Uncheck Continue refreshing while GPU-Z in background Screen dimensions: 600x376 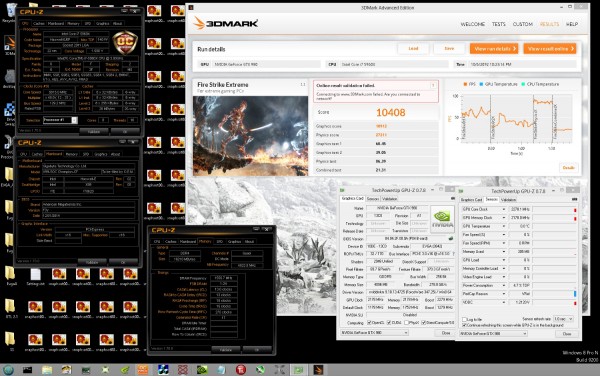pyautogui.click(x=464, y=325)
